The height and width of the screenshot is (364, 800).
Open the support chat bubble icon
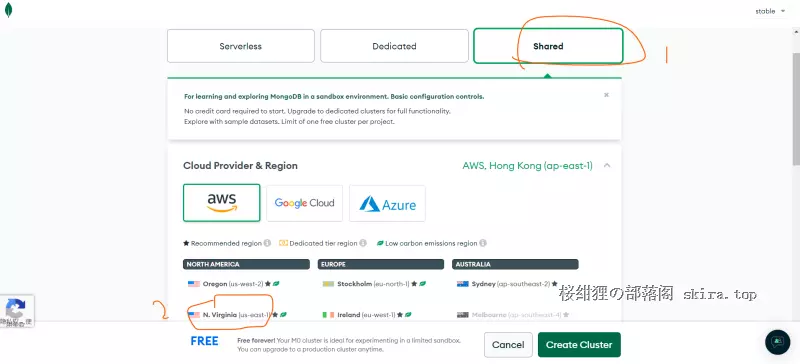(x=778, y=342)
